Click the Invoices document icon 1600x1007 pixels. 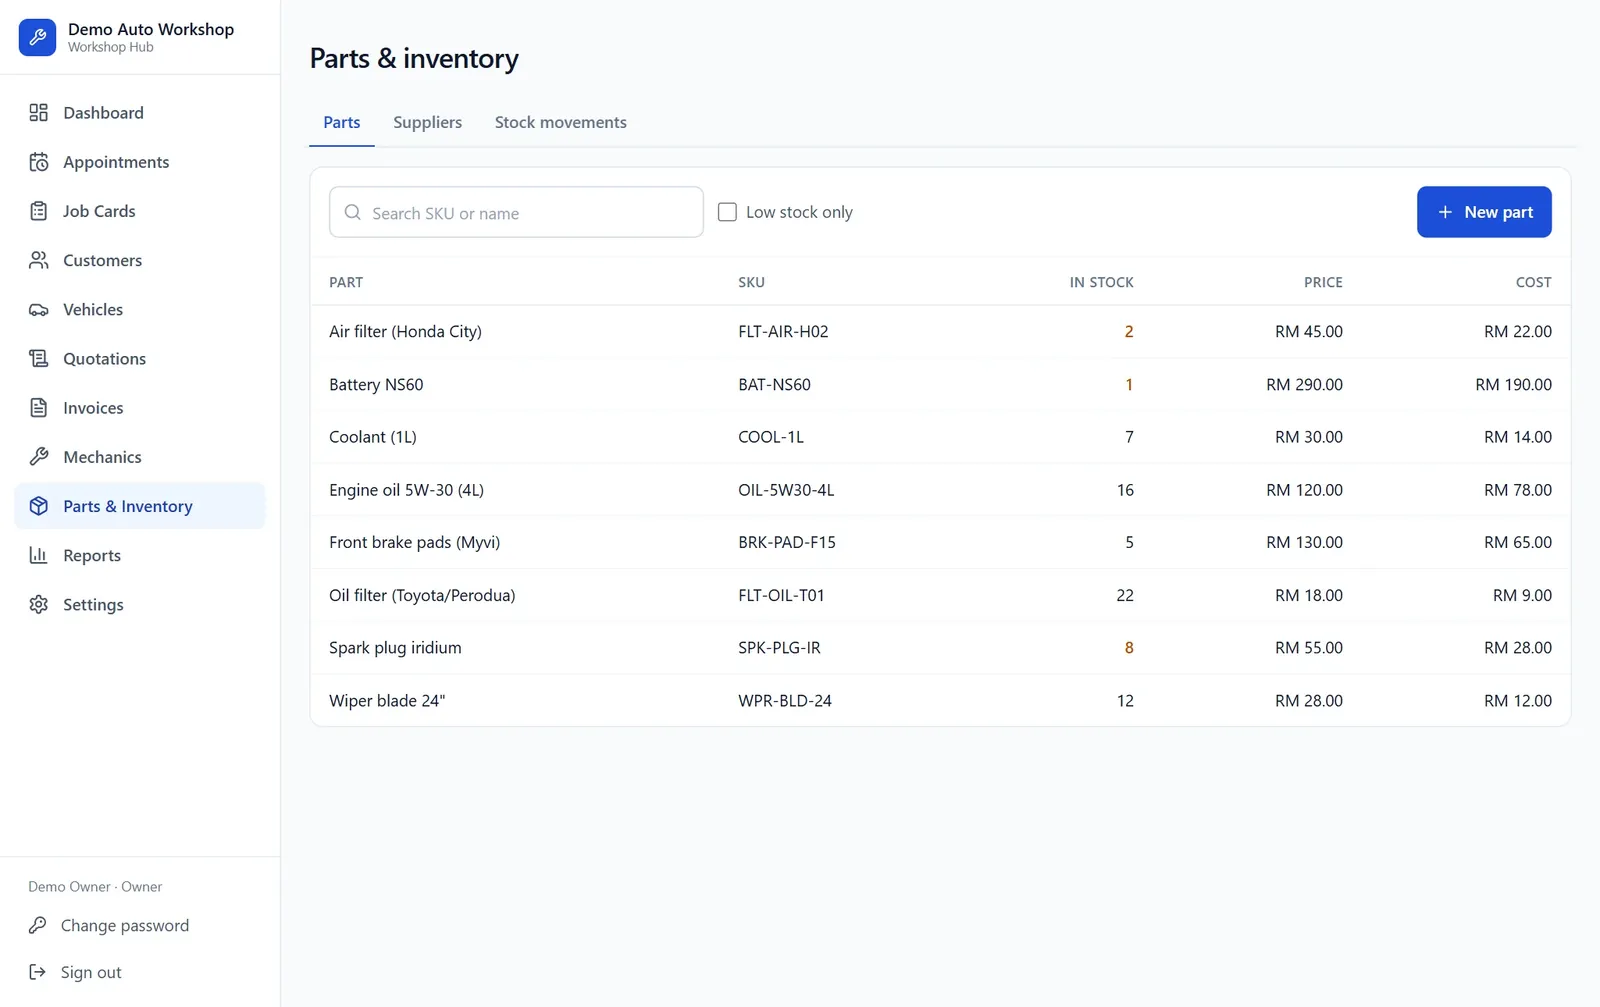coord(38,407)
